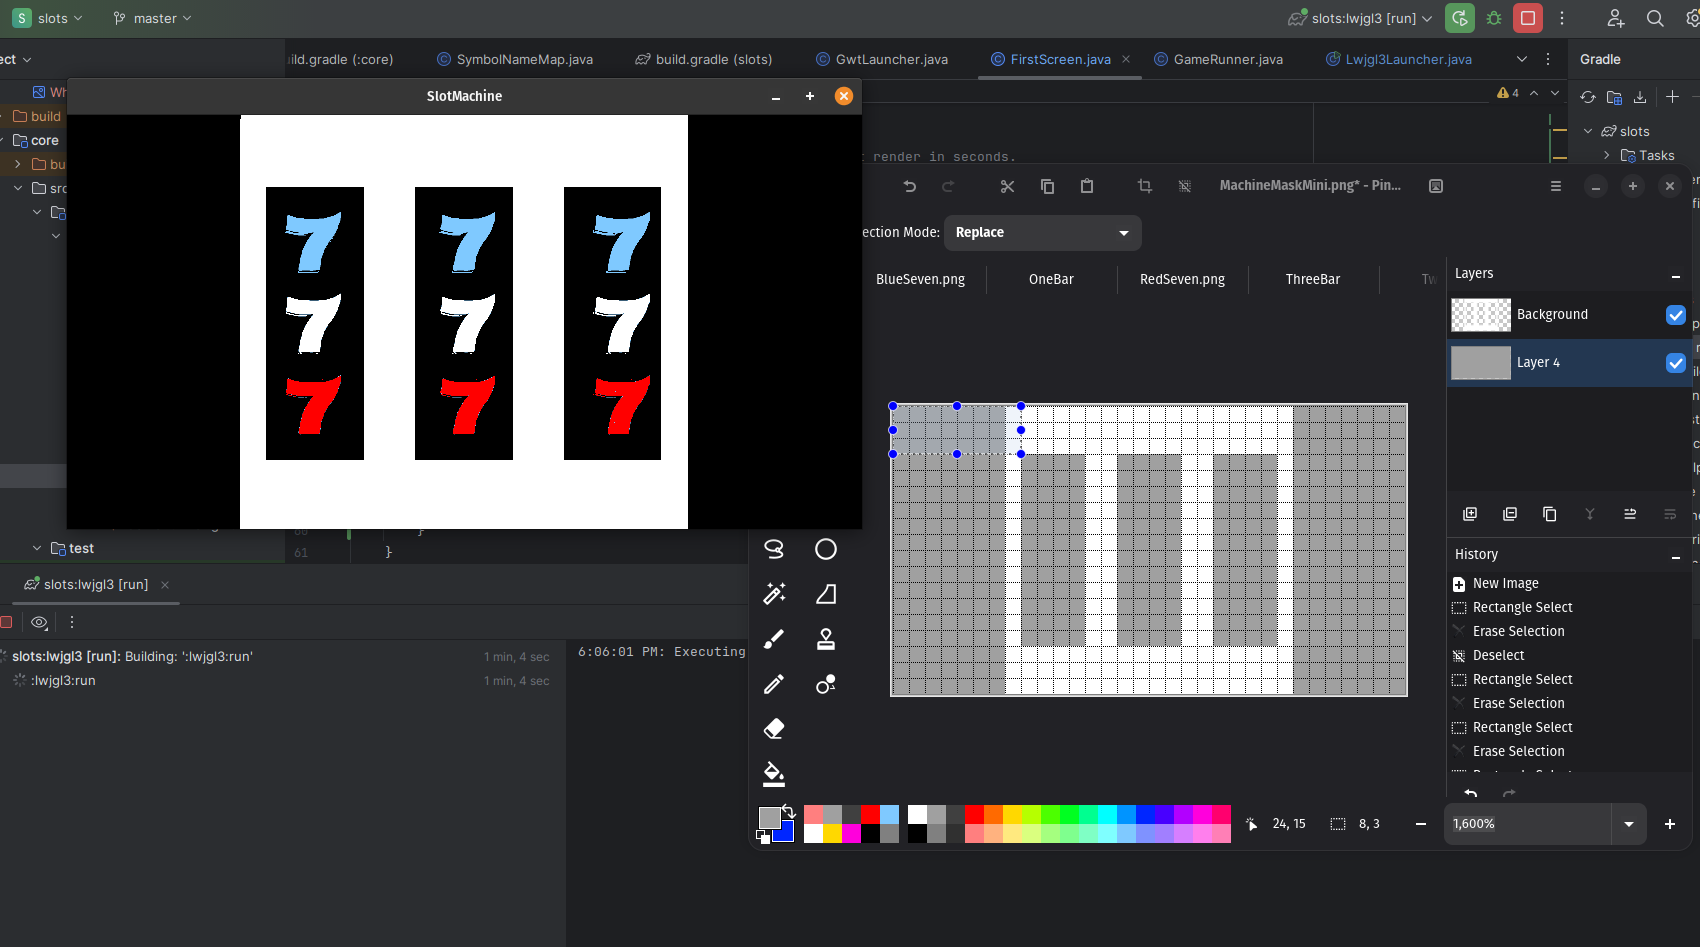The height and width of the screenshot is (947, 1700).
Task: Open the Selection Mode Replace dropdown
Action: (1042, 232)
